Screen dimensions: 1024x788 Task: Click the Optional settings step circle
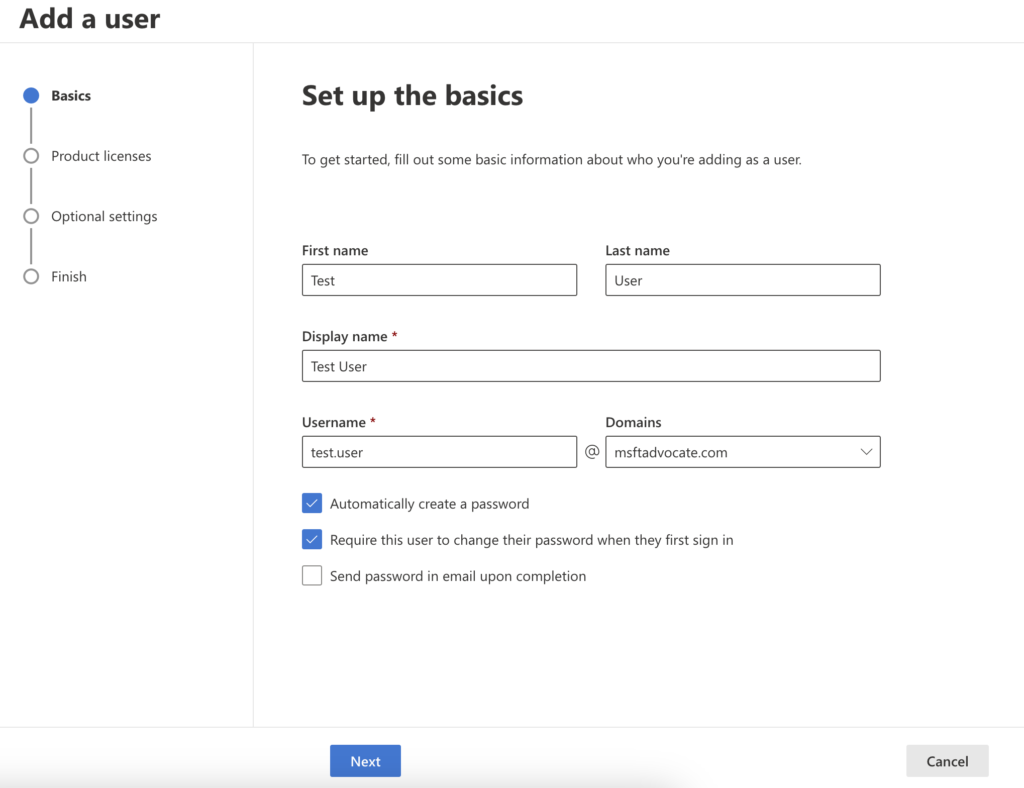(x=31, y=216)
